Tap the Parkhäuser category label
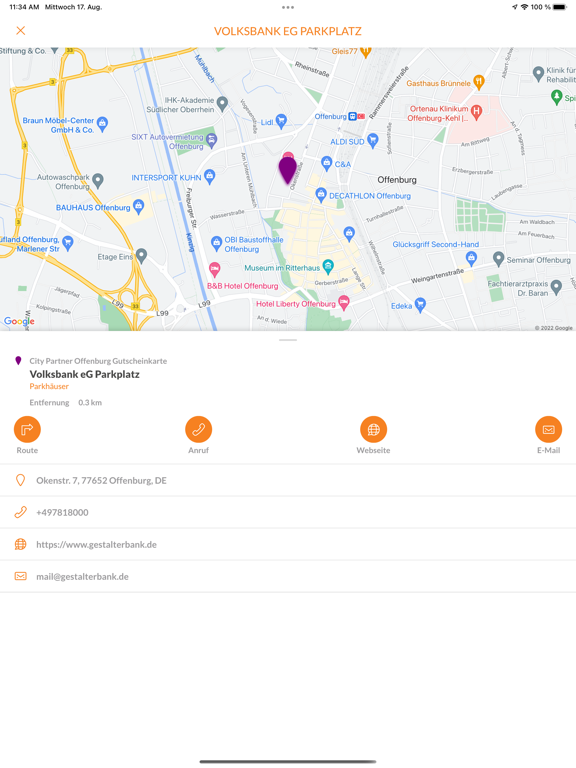This screenshot has height=768, width=576. click(x=49, y=386)
